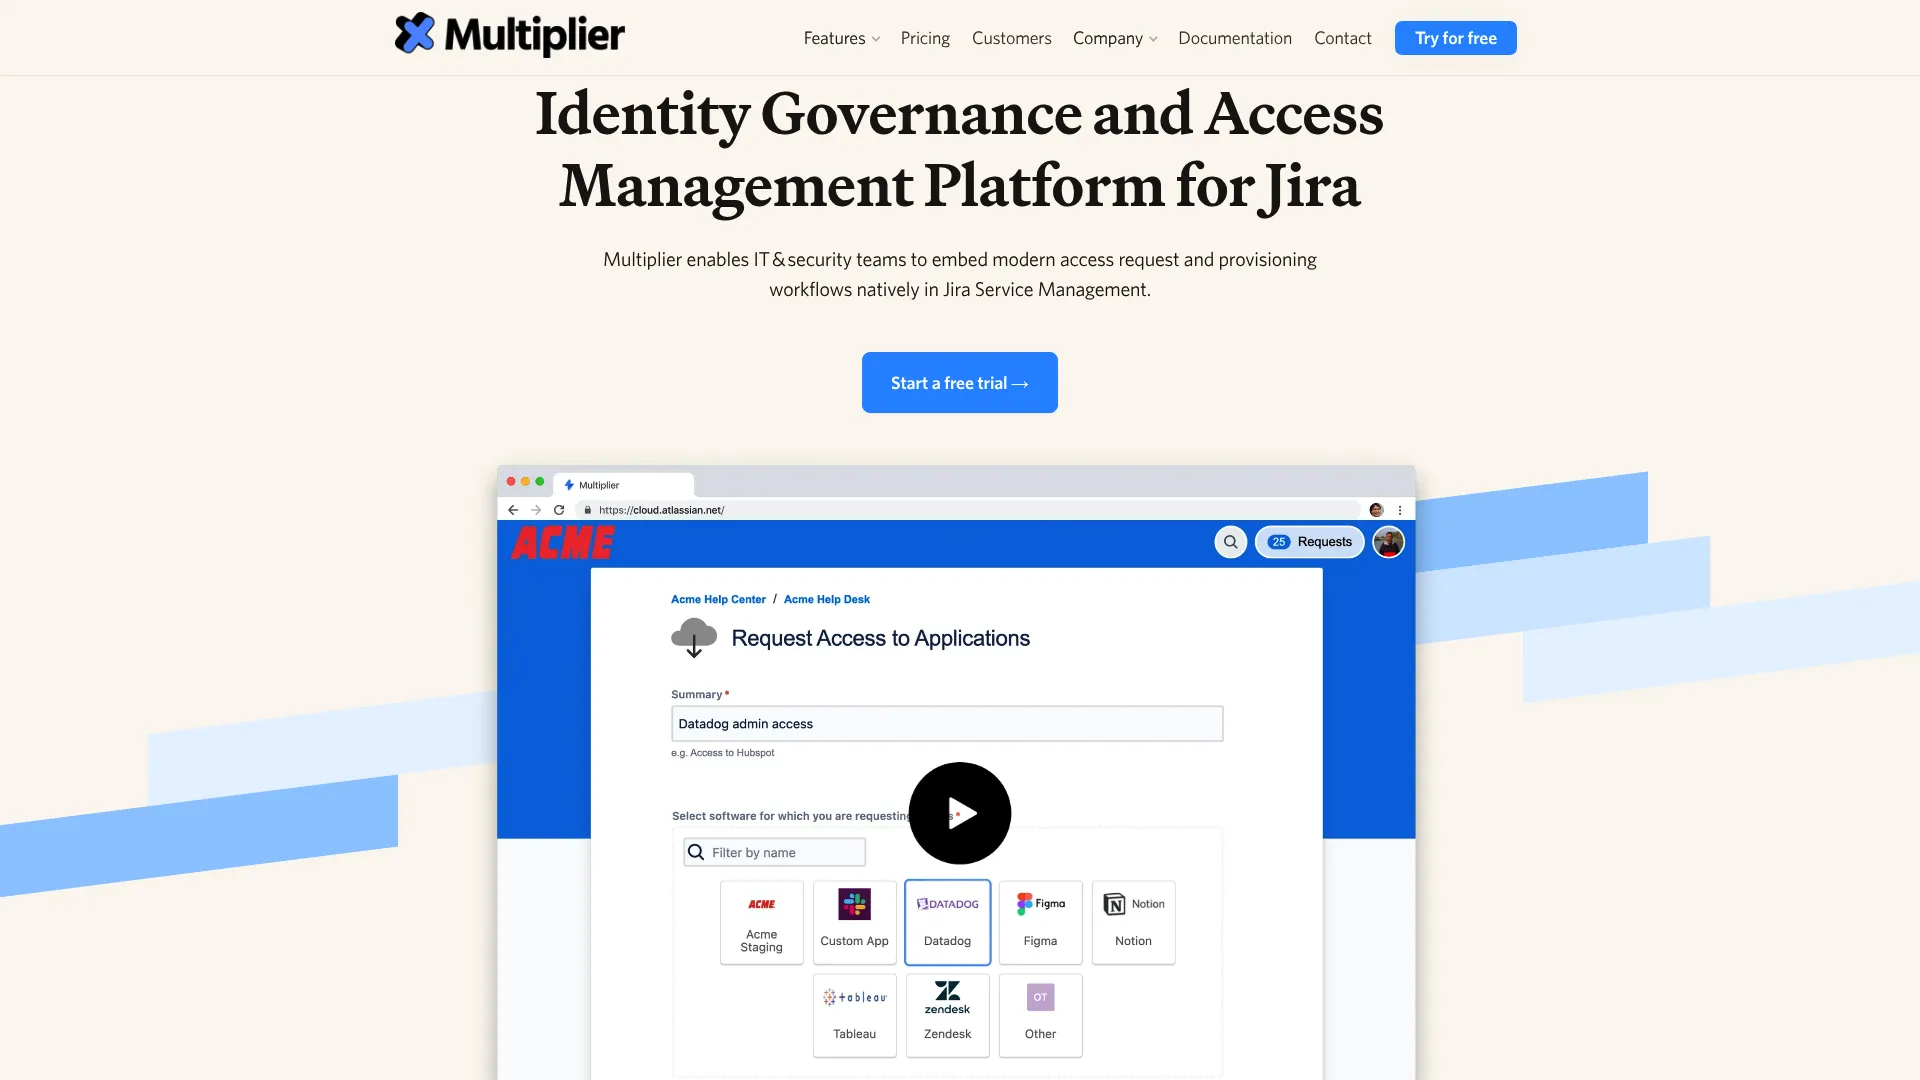Open the Documentation link
1920x1080 pixels.
(1234, 38)
